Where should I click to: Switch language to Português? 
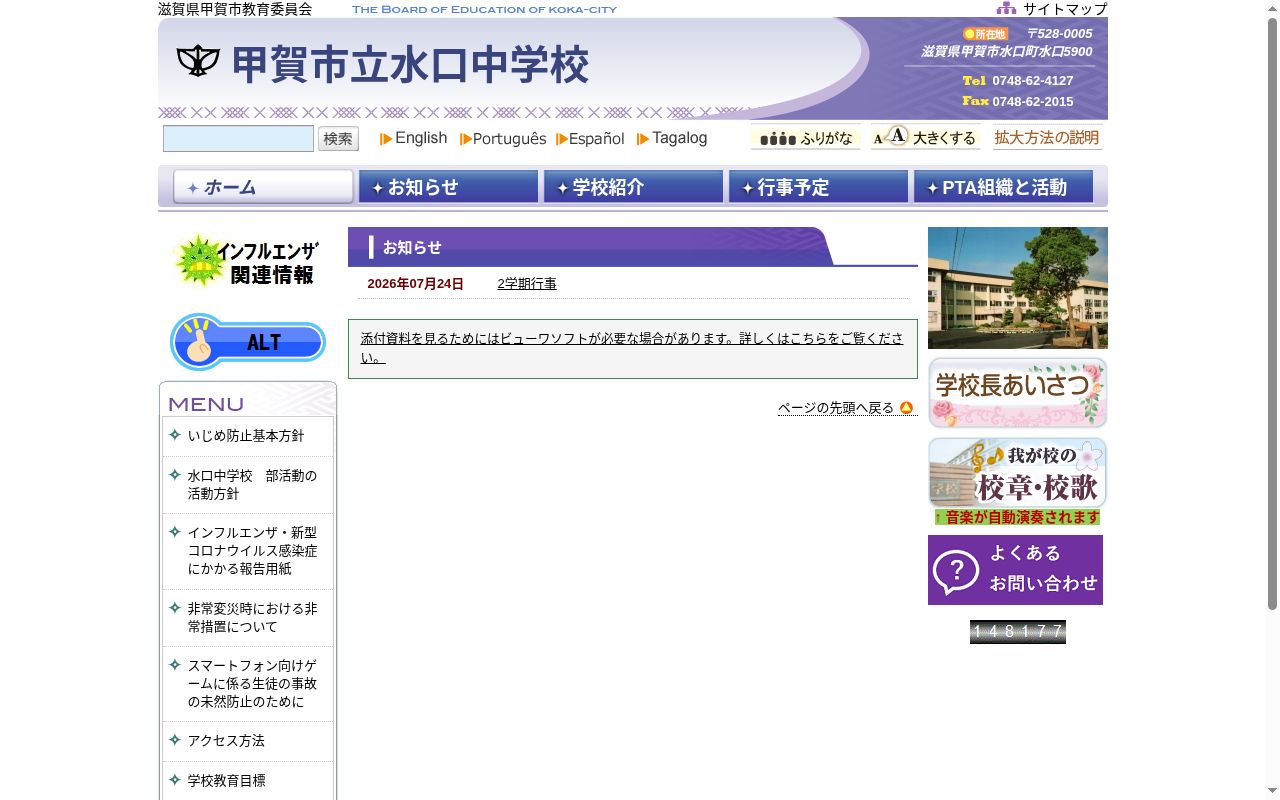pos(503,139)
